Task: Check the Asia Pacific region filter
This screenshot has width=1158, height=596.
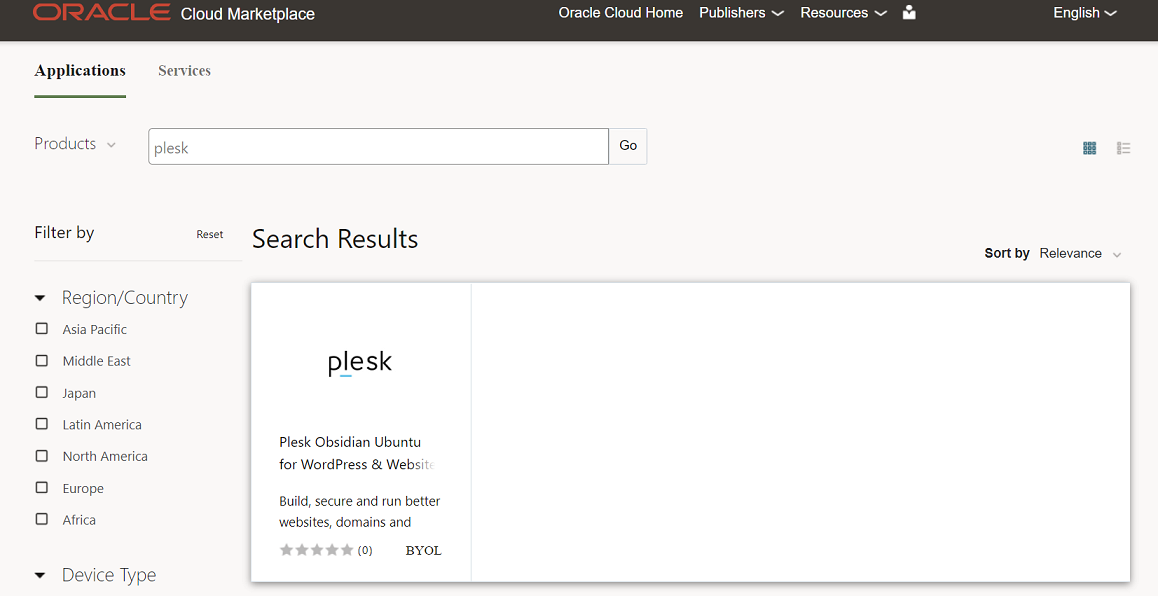Action: (41, 328)
